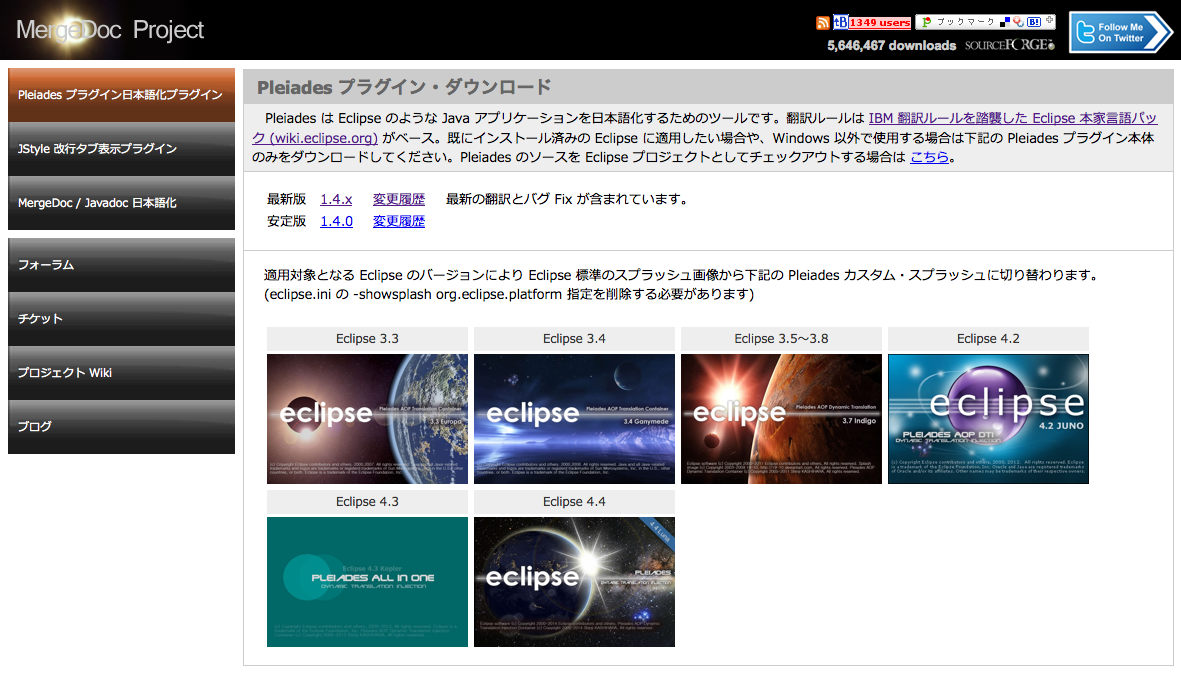Open the プロジェクト Wiki sidebar item
Image resolution: width=1181 pixels, height=673 pixels.
(x=121, y=373)
